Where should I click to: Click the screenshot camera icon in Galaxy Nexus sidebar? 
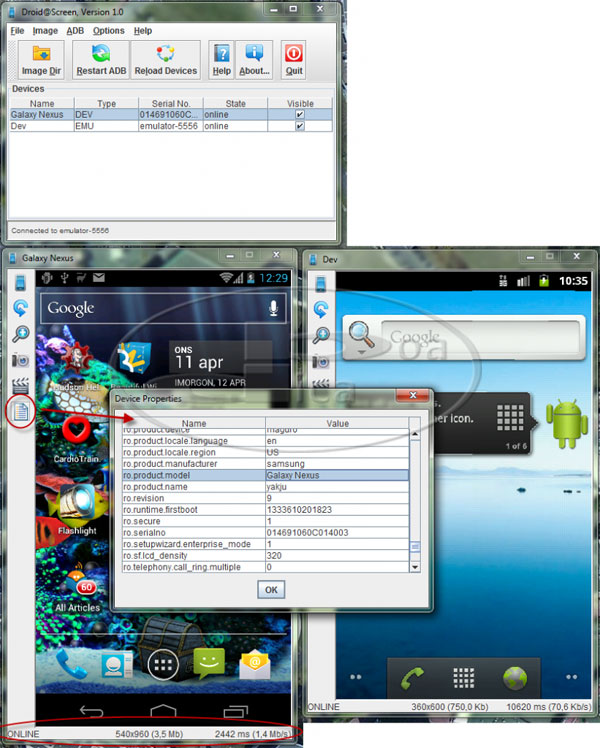point(19,360)
